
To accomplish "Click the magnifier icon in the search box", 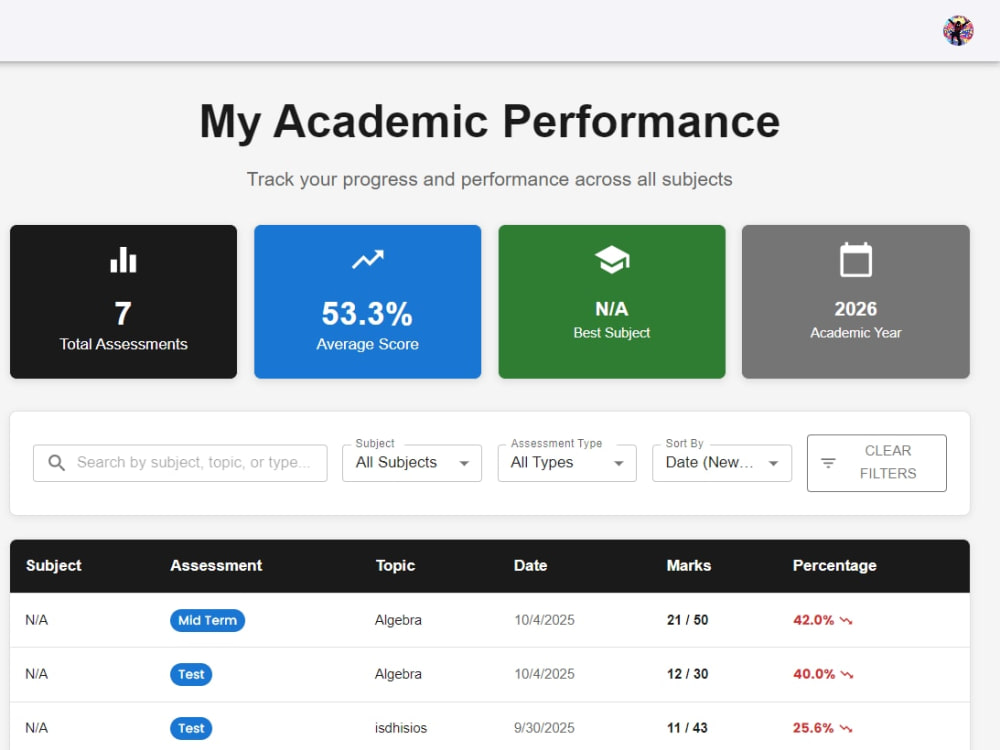I will click(57, 463).
